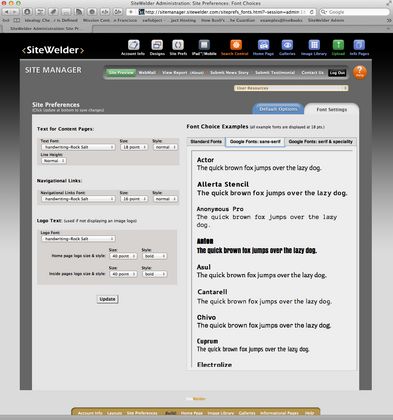This screenshot has height=420, width=393.
Task: Select the SiteWelder Administration browser tab
Action: (x=47, y=29)
